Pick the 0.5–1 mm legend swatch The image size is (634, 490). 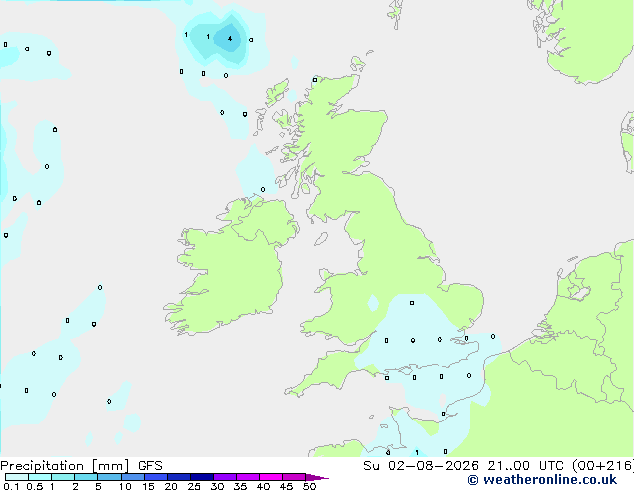[40, 477]
